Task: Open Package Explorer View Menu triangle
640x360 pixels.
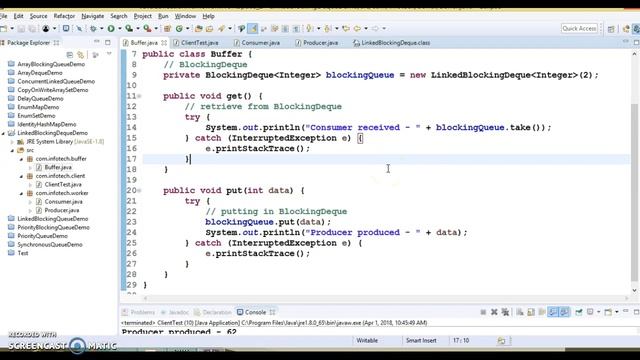Action: (x=109, y=54)
